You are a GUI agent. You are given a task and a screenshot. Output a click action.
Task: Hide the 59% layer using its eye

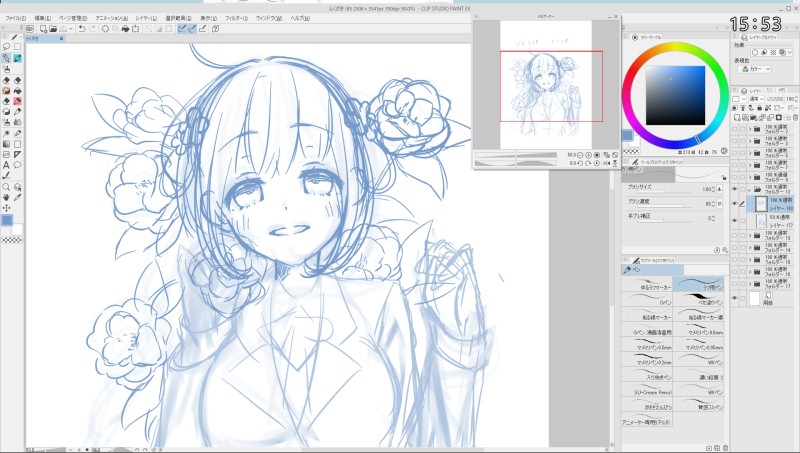[x=735, y=220]
